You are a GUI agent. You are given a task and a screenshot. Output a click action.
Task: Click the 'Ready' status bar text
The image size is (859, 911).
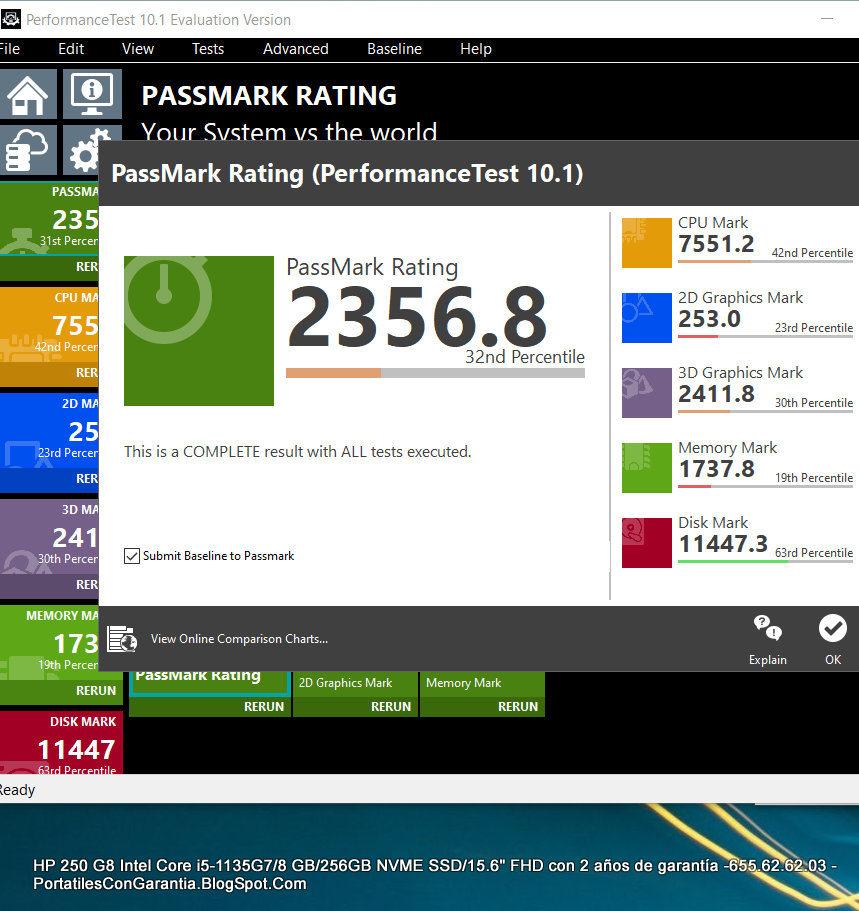tap(17, 790)
